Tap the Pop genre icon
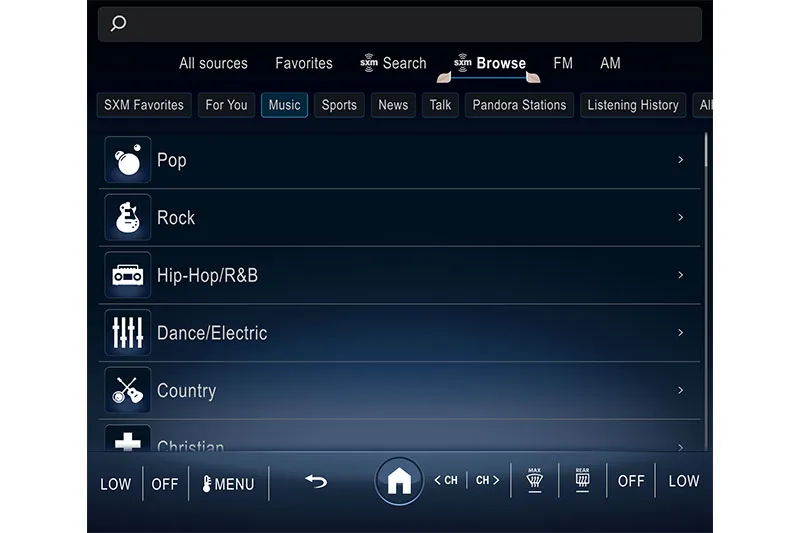The width and height of the screenshot is (800, 533). tap(128, 160)
